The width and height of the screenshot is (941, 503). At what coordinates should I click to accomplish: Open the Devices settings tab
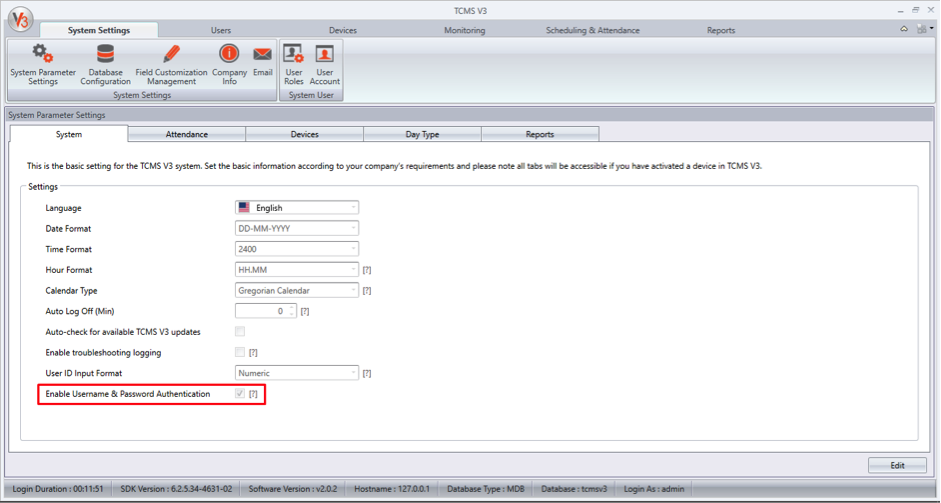click(304, 134)
